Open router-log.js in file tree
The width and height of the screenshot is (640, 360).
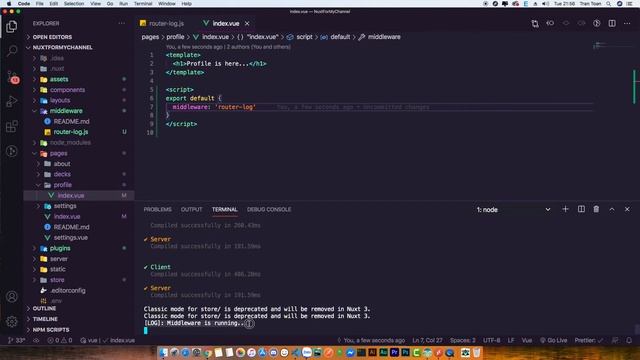71,132
